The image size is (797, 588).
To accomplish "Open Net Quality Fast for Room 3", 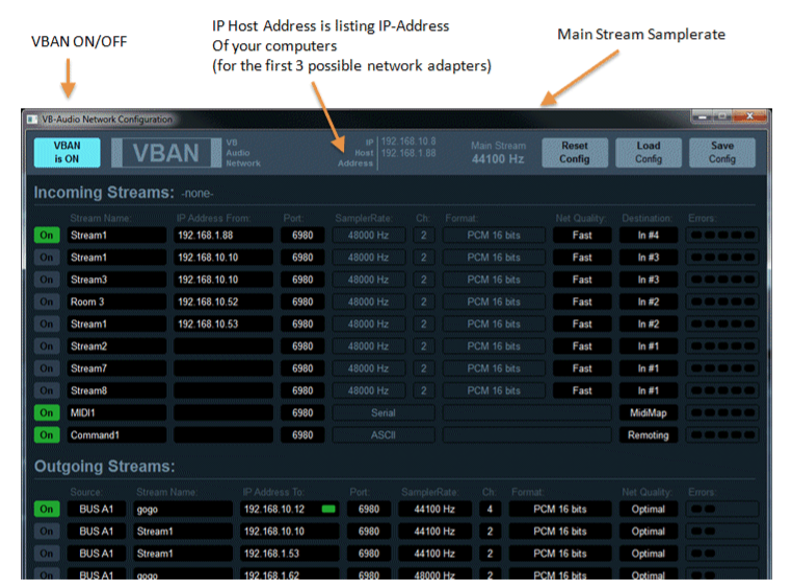I will [x=582, y=302].
